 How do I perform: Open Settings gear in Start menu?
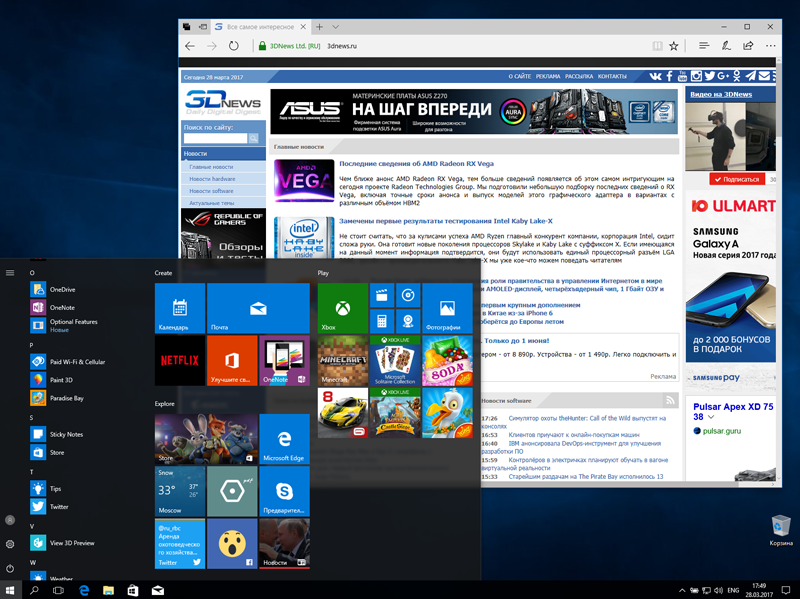[x=10, y=544]
